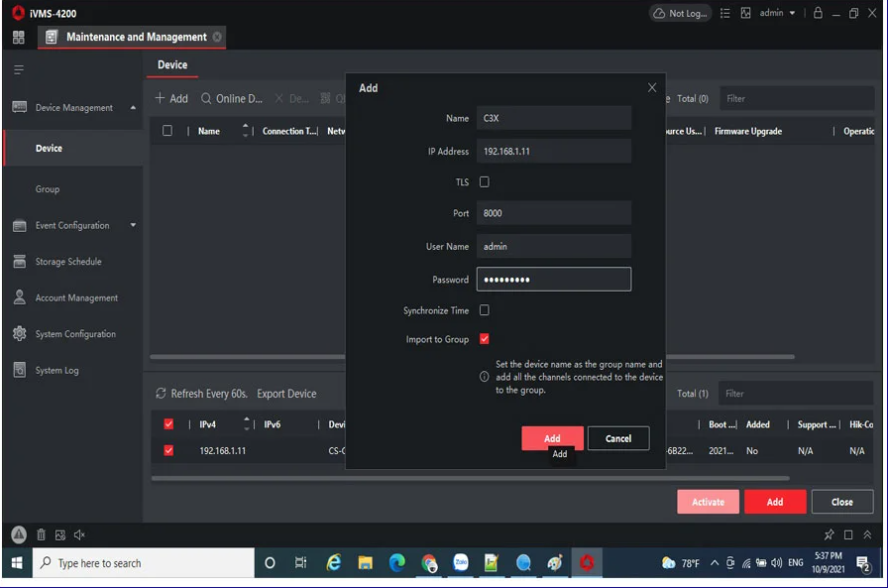The image size is (888, 588).
Task: Click the IP Address input field
Action: point(553,151)
